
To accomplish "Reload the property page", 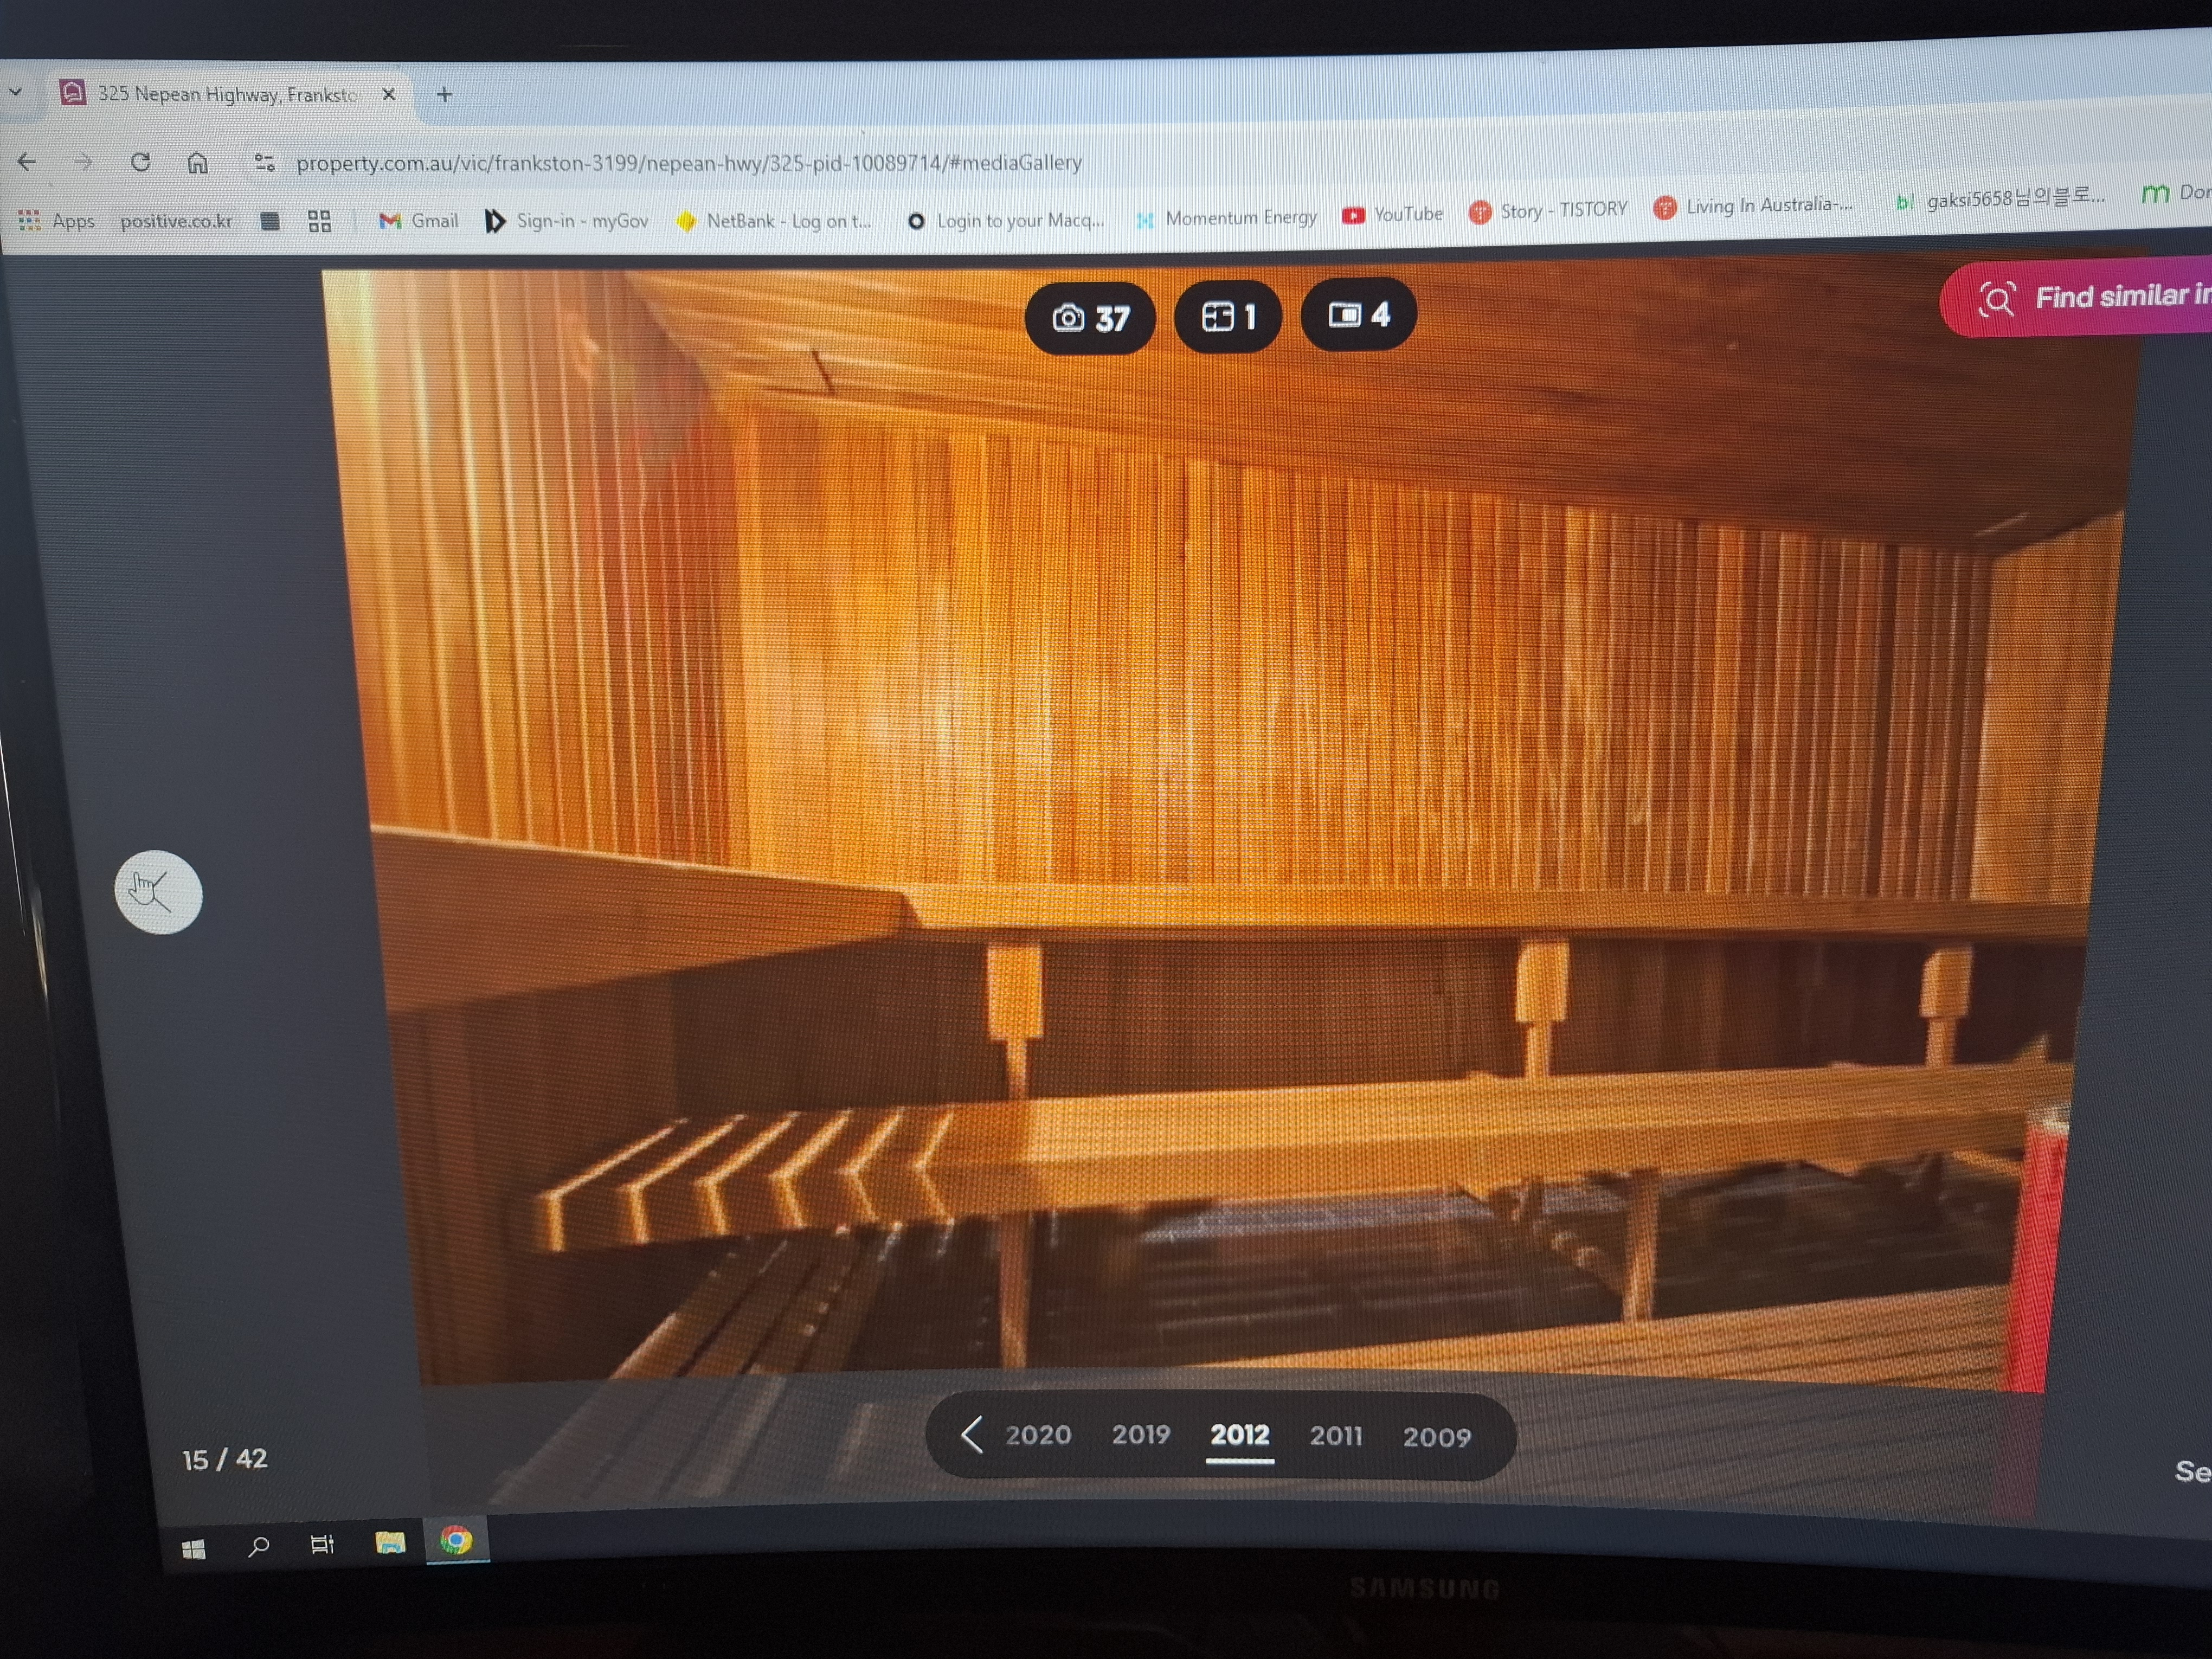I will pyautogui.click(x=140, y=161).
